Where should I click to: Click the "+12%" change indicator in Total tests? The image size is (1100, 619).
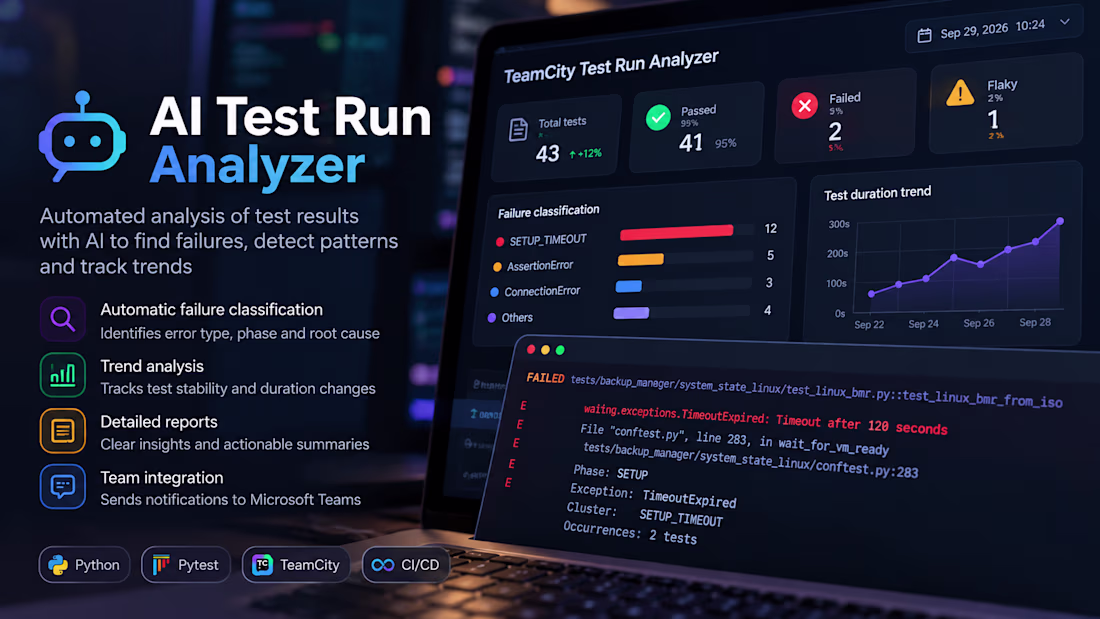[586, 153]
